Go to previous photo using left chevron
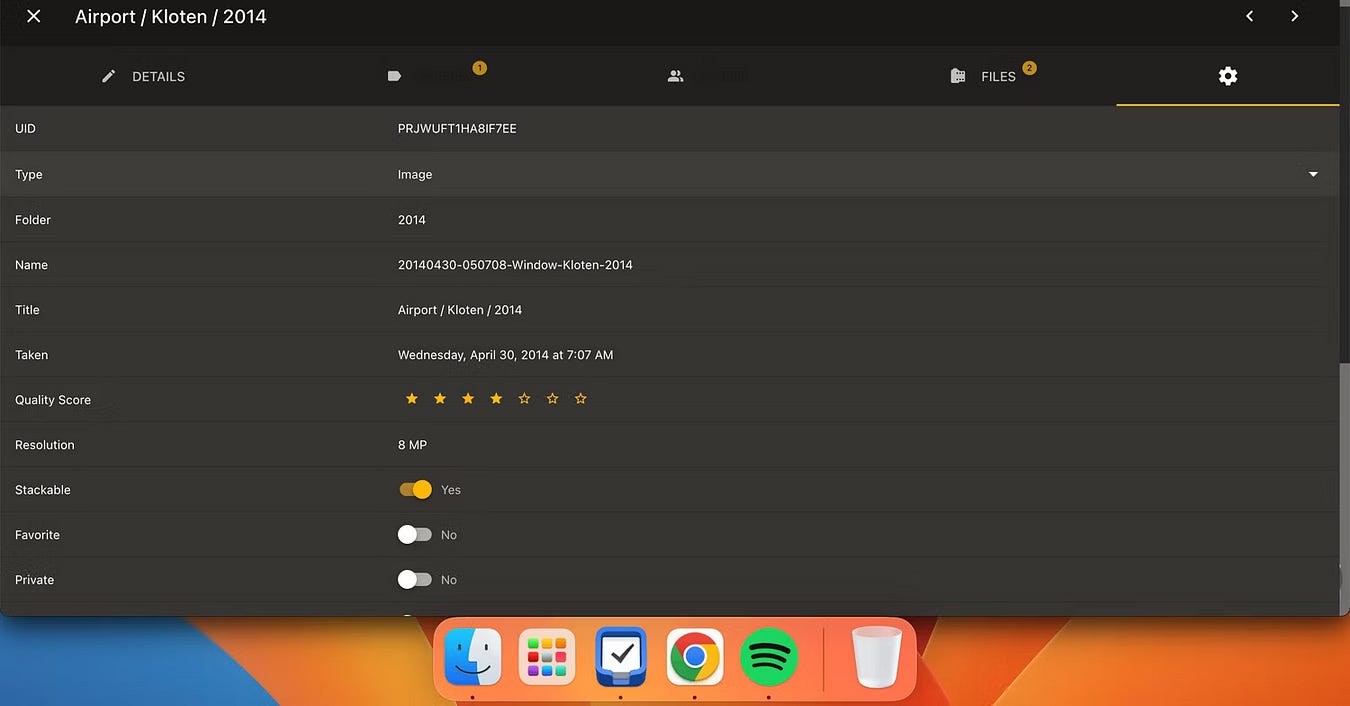The image size is (1350, 706). (x=1250, y=16)
